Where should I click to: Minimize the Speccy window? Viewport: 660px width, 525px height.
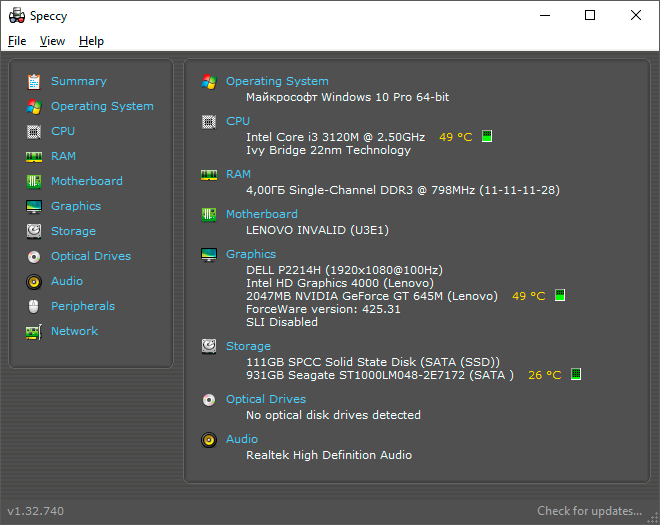[545, 16]
